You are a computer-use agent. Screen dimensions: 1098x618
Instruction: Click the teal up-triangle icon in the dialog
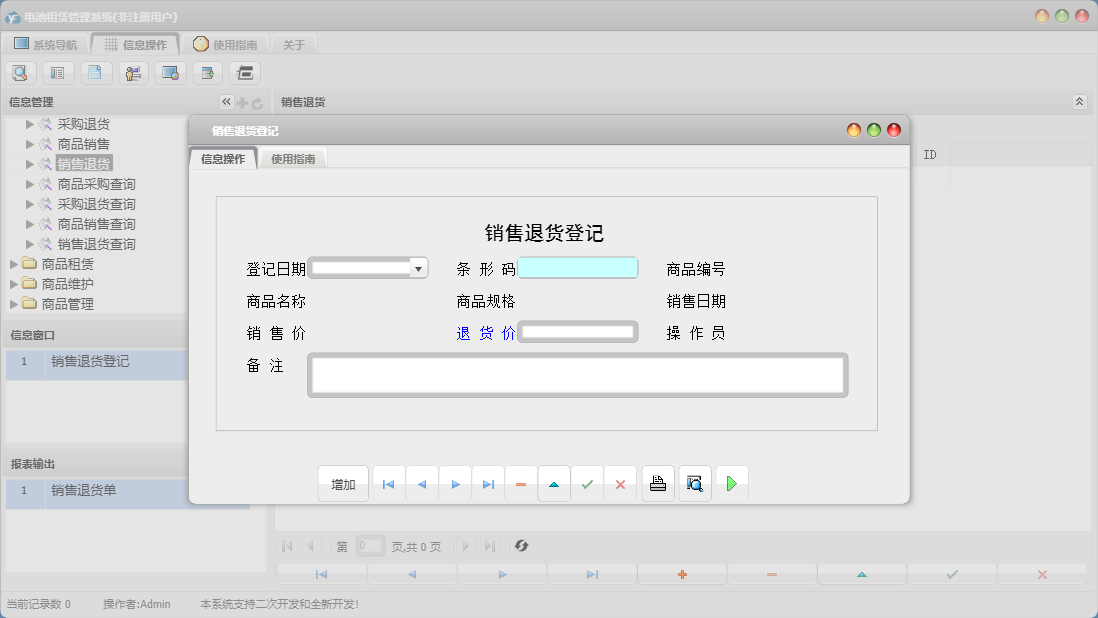click(x=554, y=484)
